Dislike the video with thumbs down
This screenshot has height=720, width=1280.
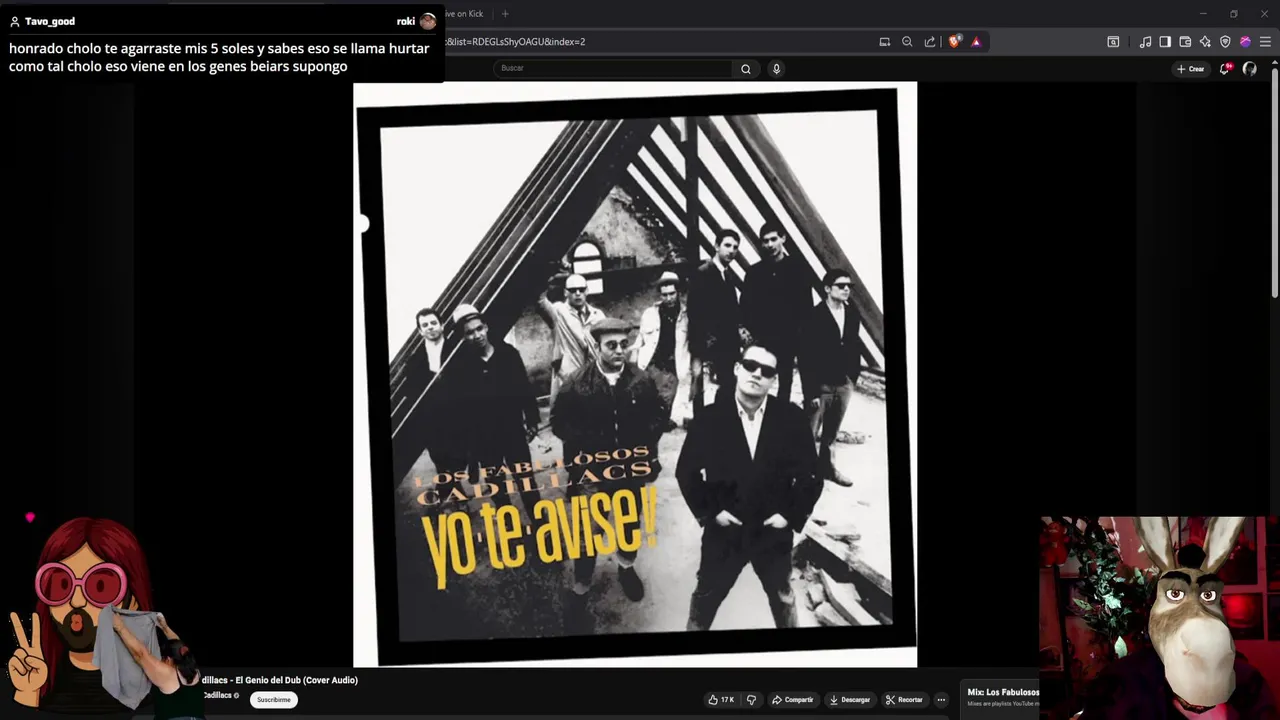[x=751, y=700]
